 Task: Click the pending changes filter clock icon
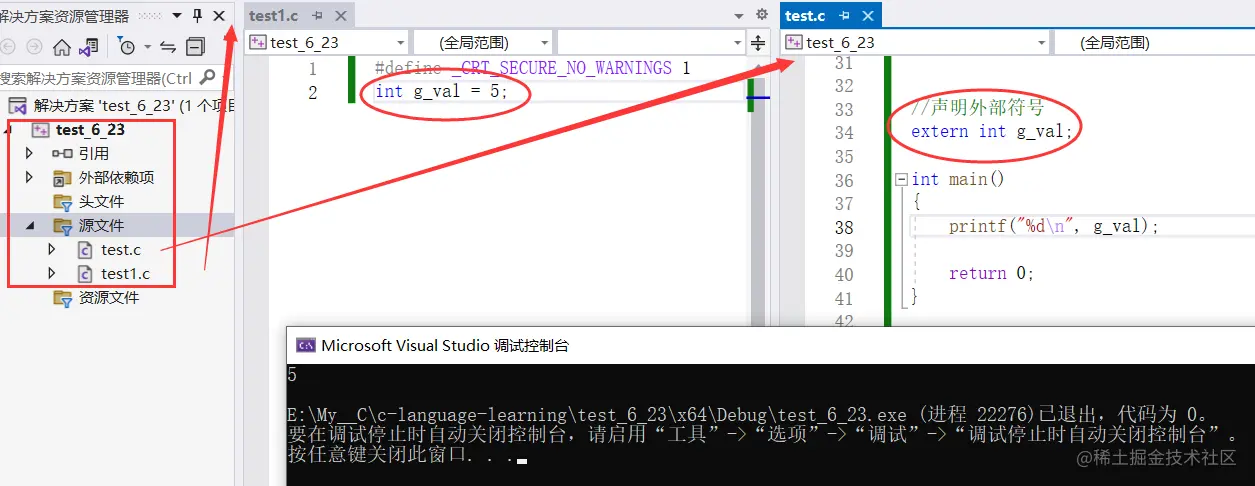pos(127,47)
